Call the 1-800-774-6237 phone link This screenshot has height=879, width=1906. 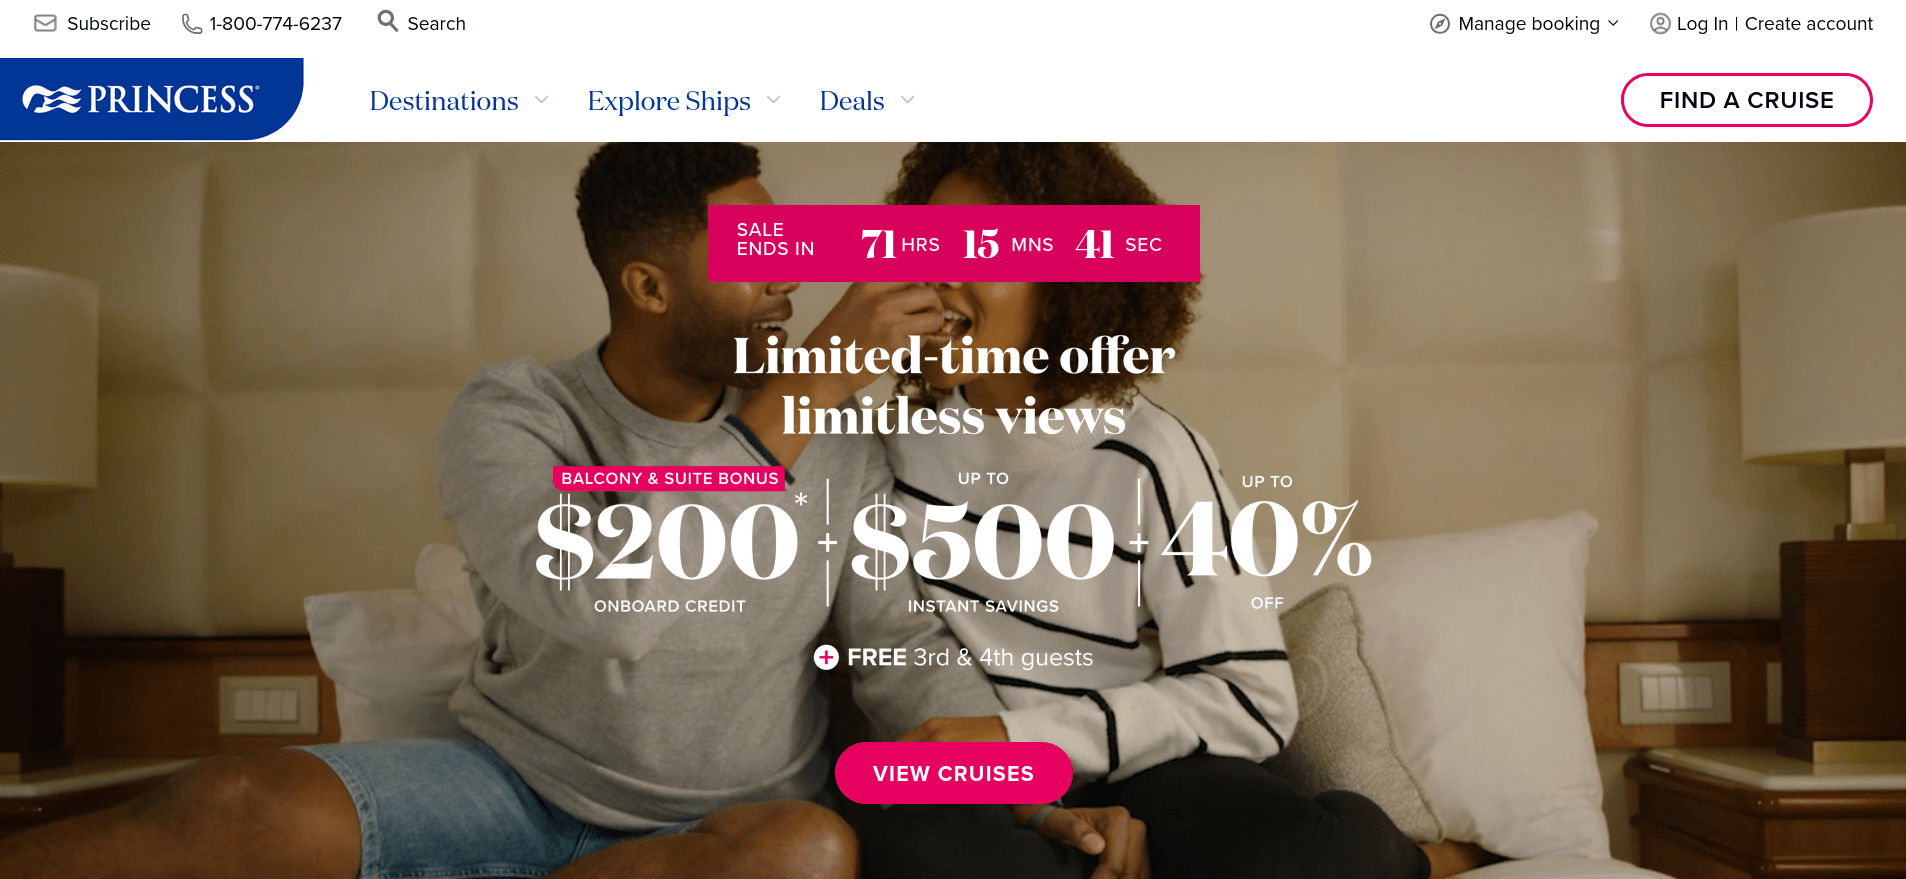click(275, 24)
